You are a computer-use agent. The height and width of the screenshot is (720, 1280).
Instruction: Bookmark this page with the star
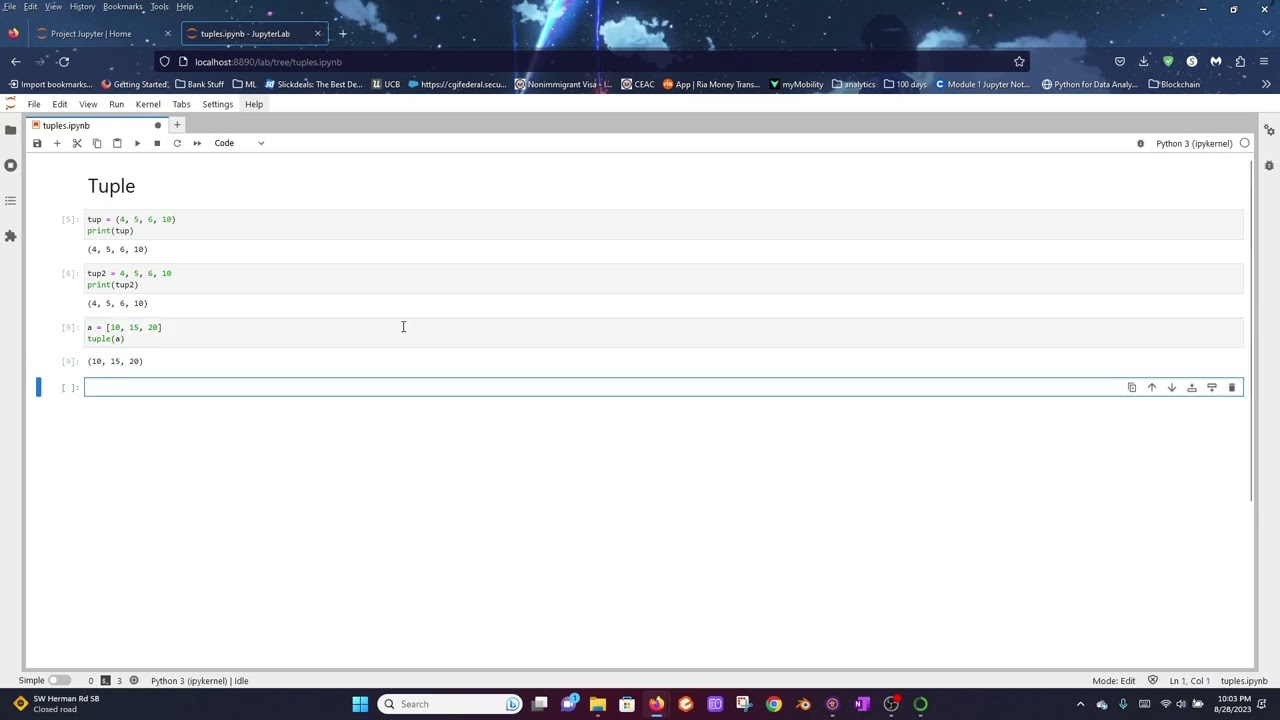point(1019,62)
